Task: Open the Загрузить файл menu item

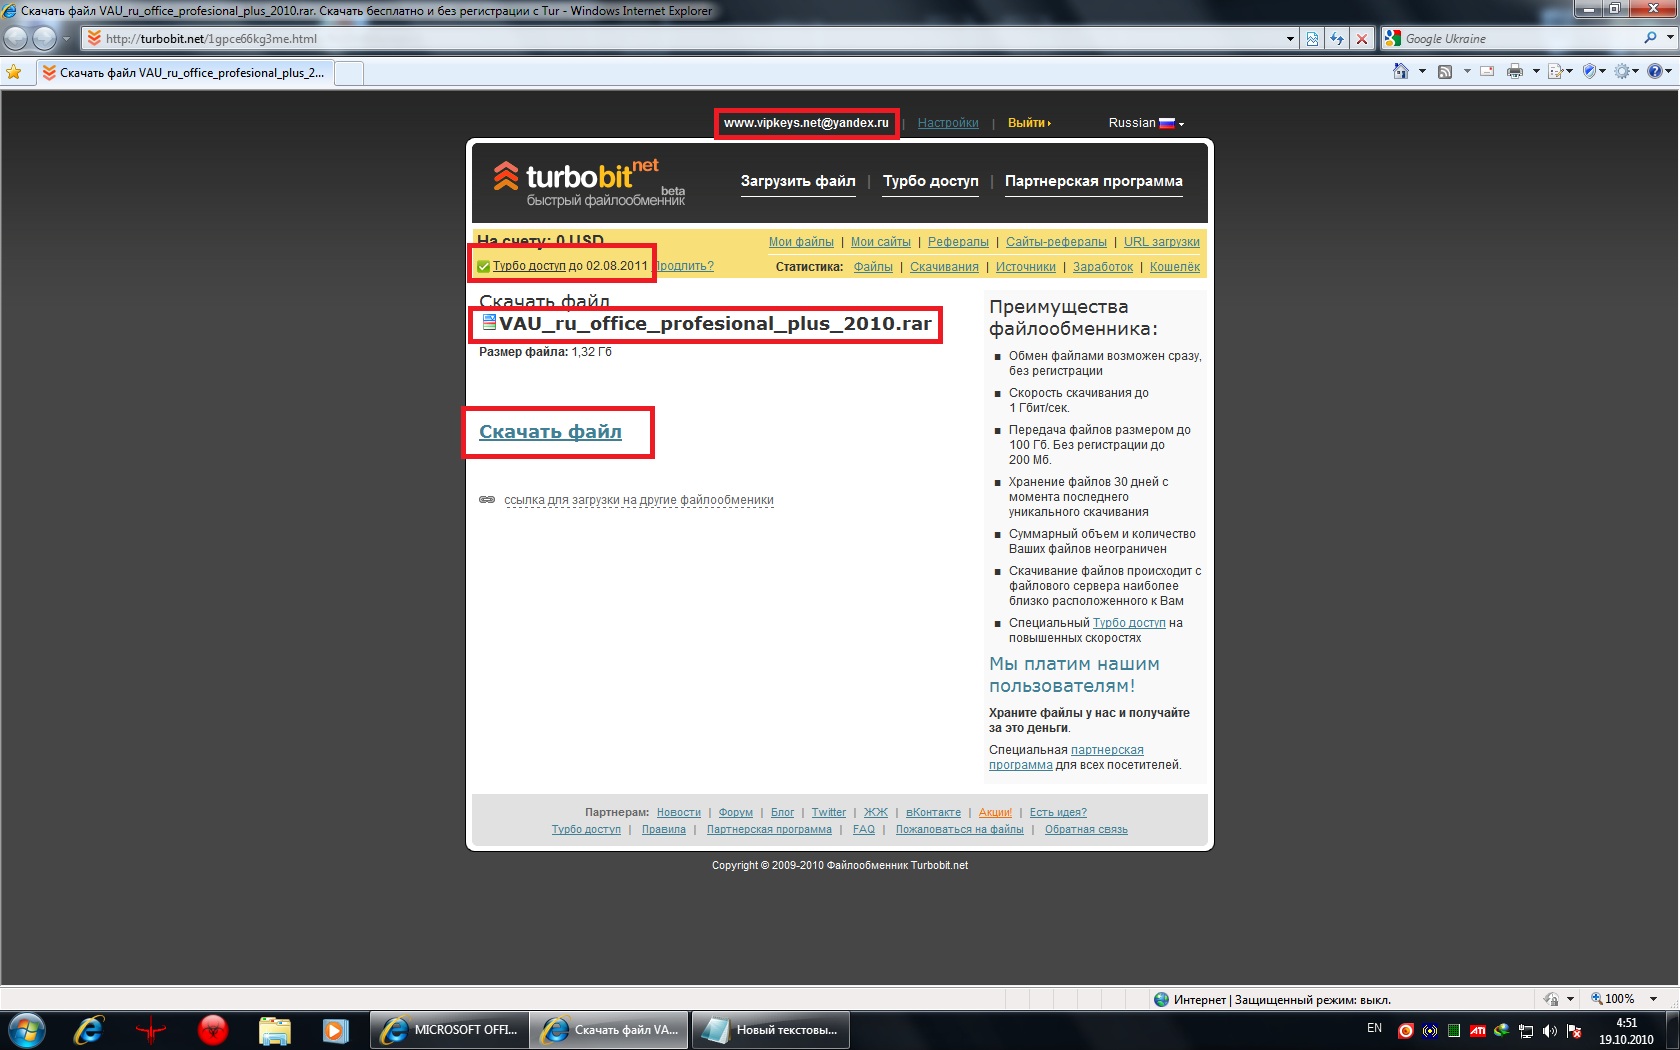Action: [798, 181]
